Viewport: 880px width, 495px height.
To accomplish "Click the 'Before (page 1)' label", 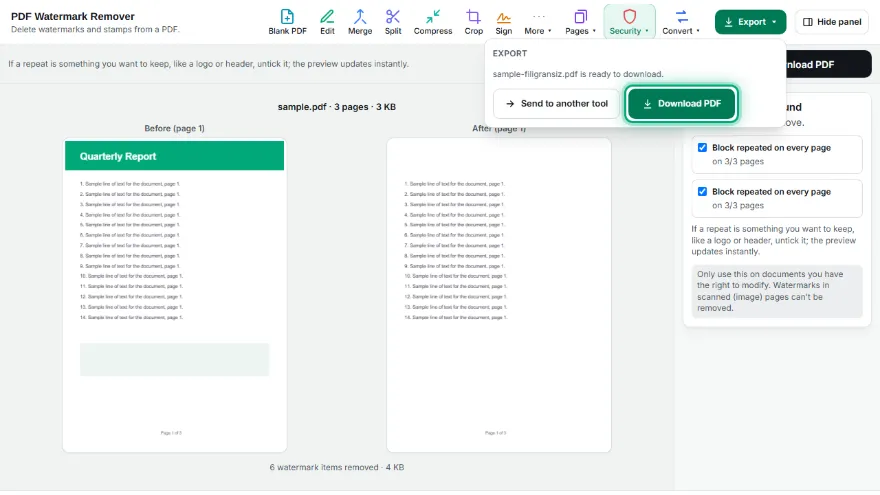I will pos(175,128).
